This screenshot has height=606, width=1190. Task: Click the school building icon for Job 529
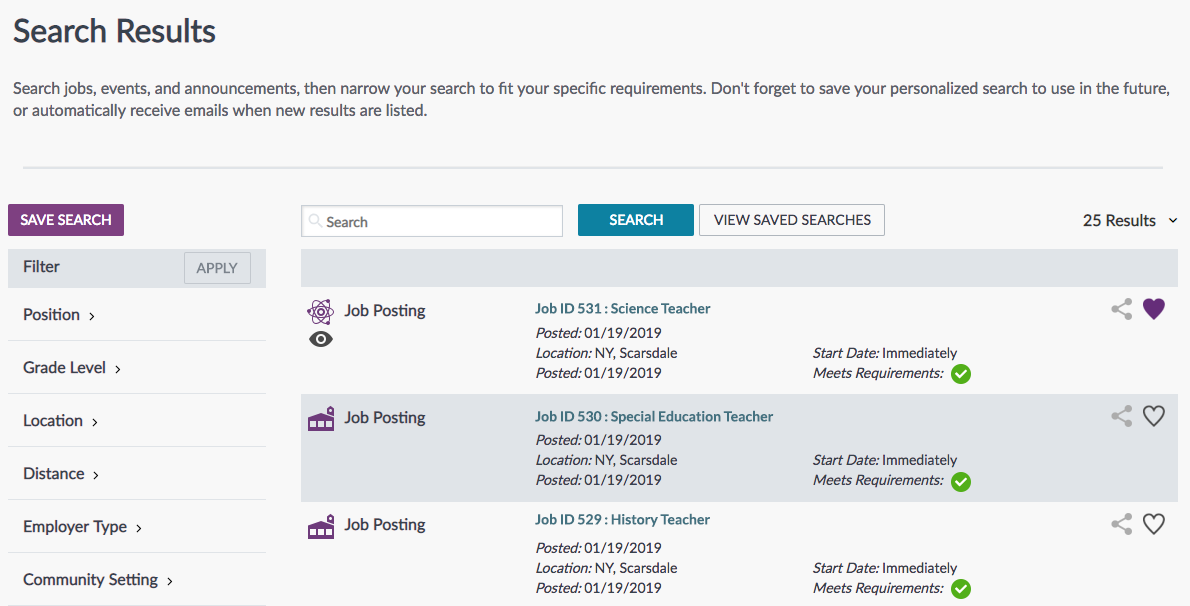tap(320, 525)
